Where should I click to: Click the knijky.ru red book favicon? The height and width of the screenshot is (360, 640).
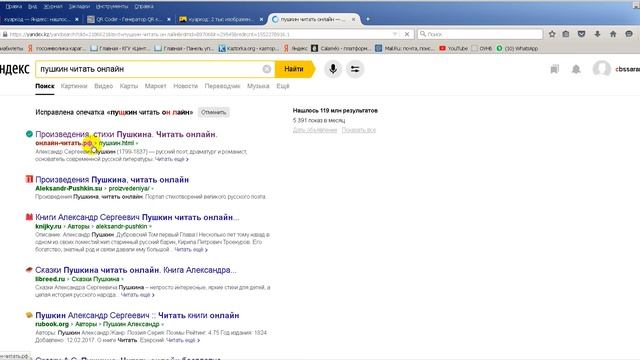tap(29, 217)
